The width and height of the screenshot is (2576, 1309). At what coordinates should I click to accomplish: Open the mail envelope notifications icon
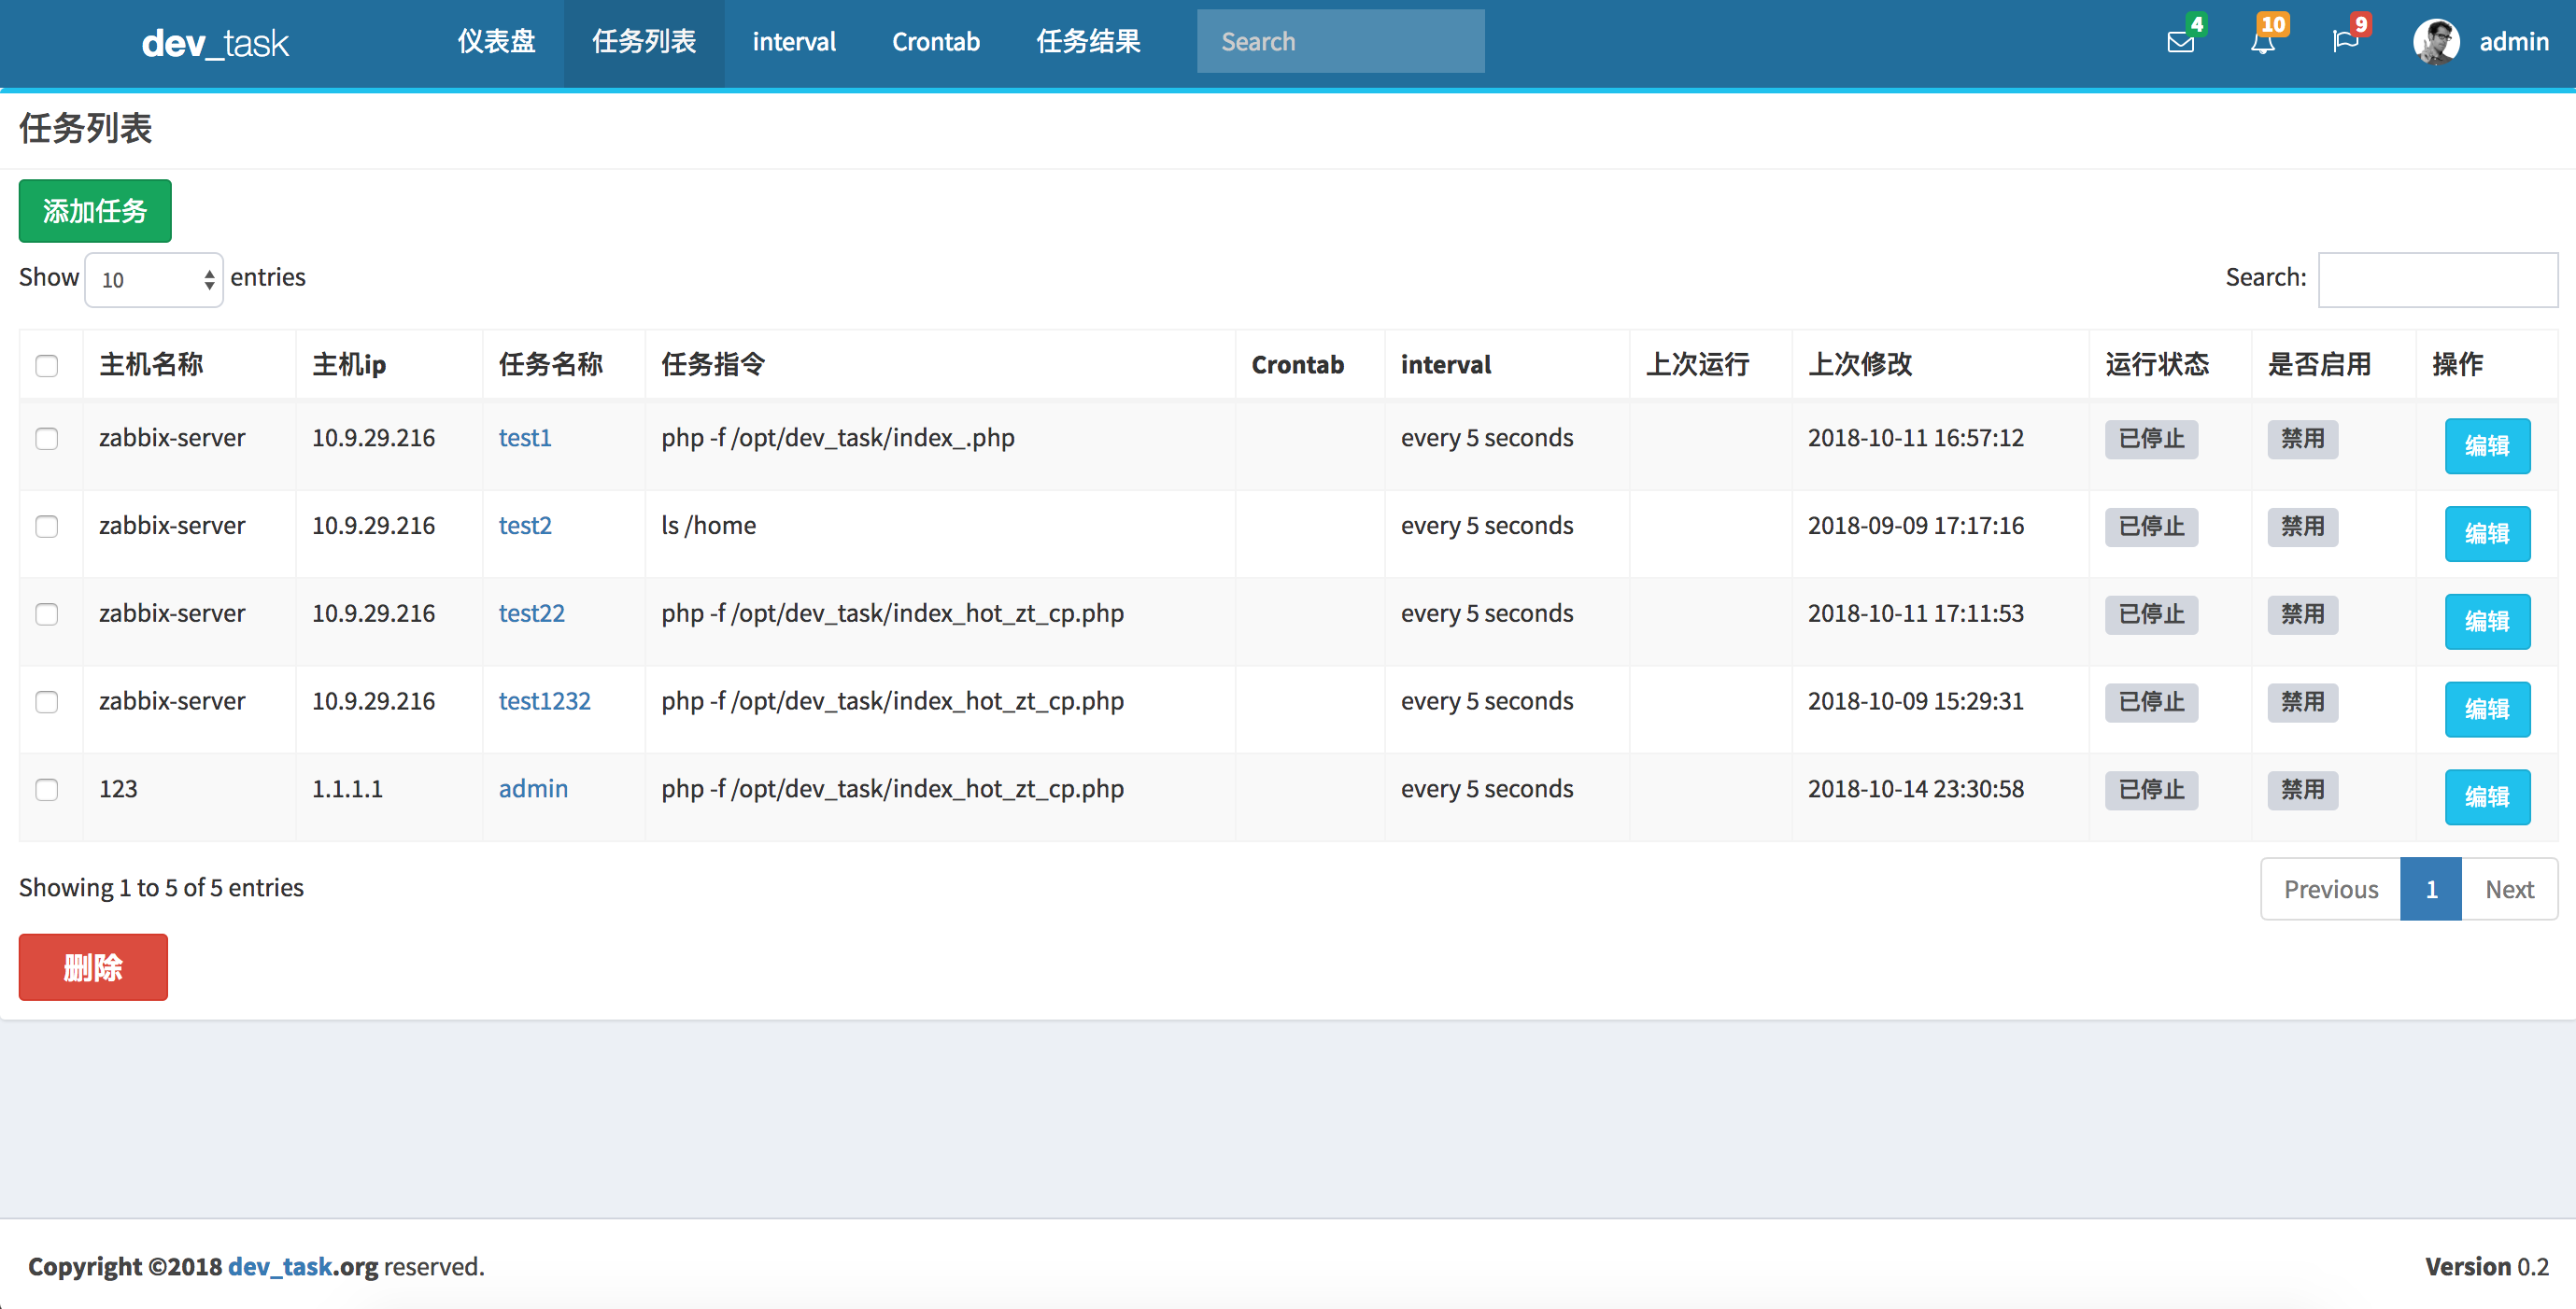pyautogui.click(x=2180, y=42)
